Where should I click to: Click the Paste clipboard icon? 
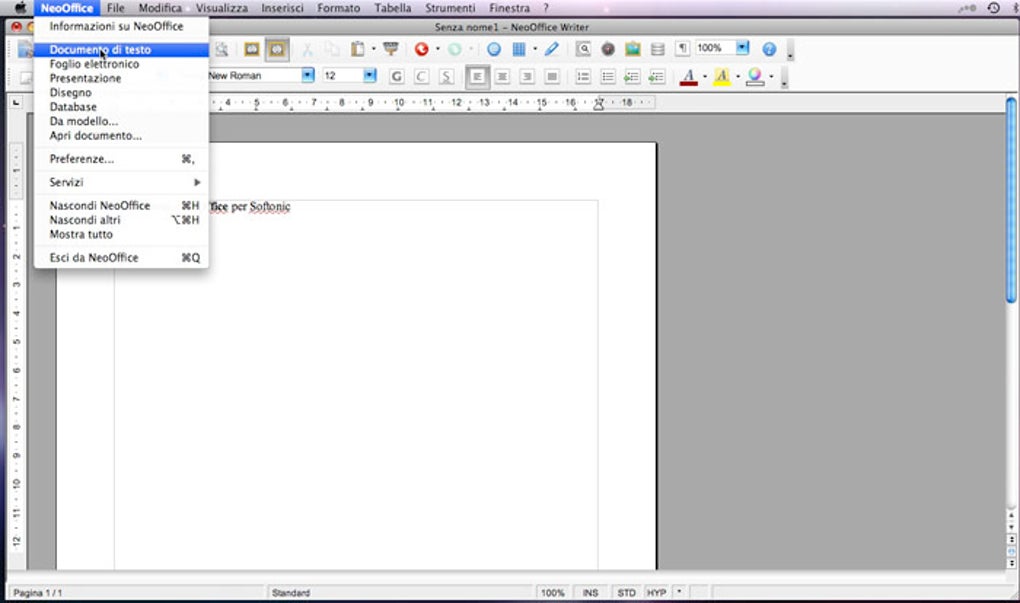tap(358, 49)
